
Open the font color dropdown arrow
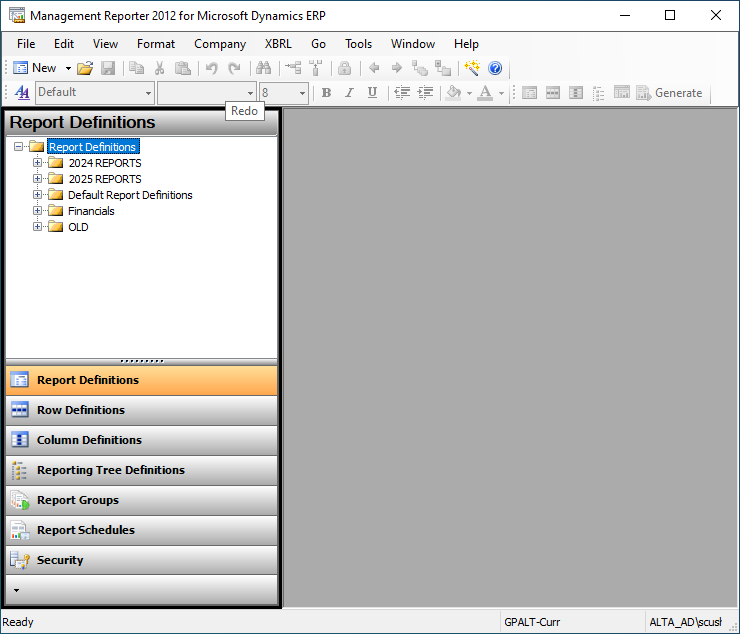pyautogui.click(x=501, y=93)
